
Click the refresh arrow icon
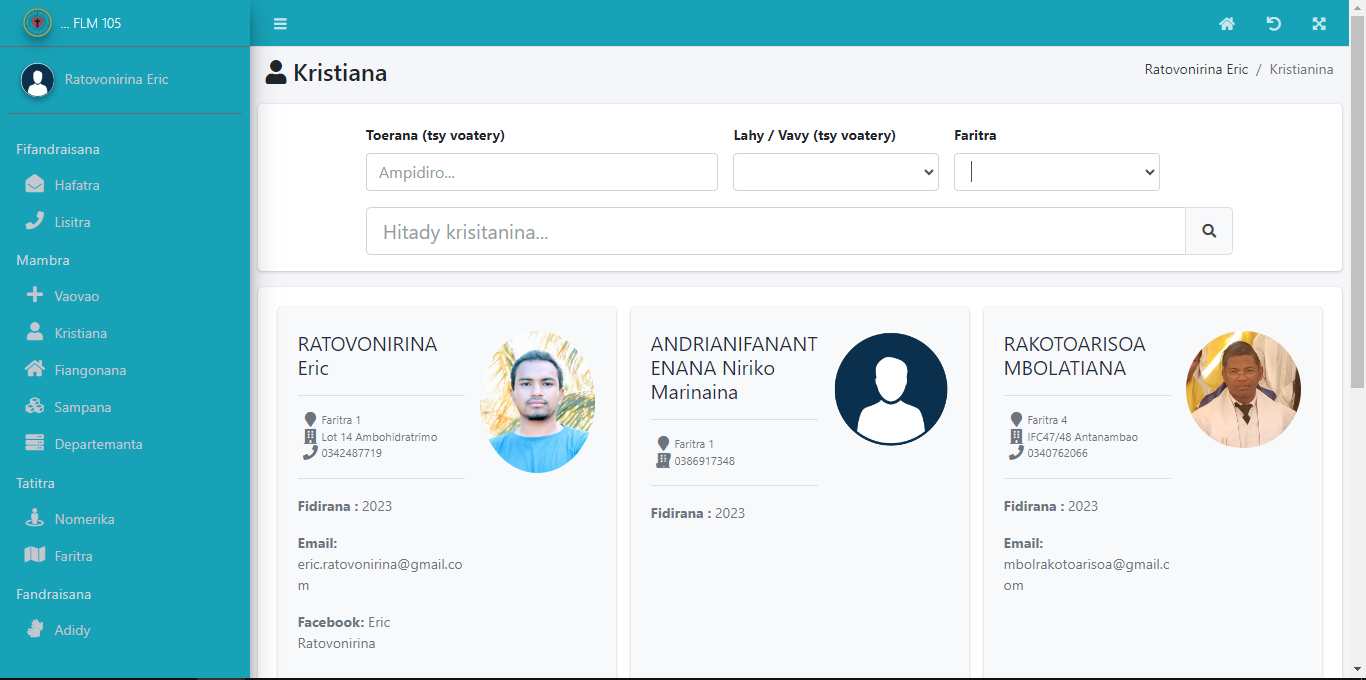pyautogui.click(x=1273, y=24)
